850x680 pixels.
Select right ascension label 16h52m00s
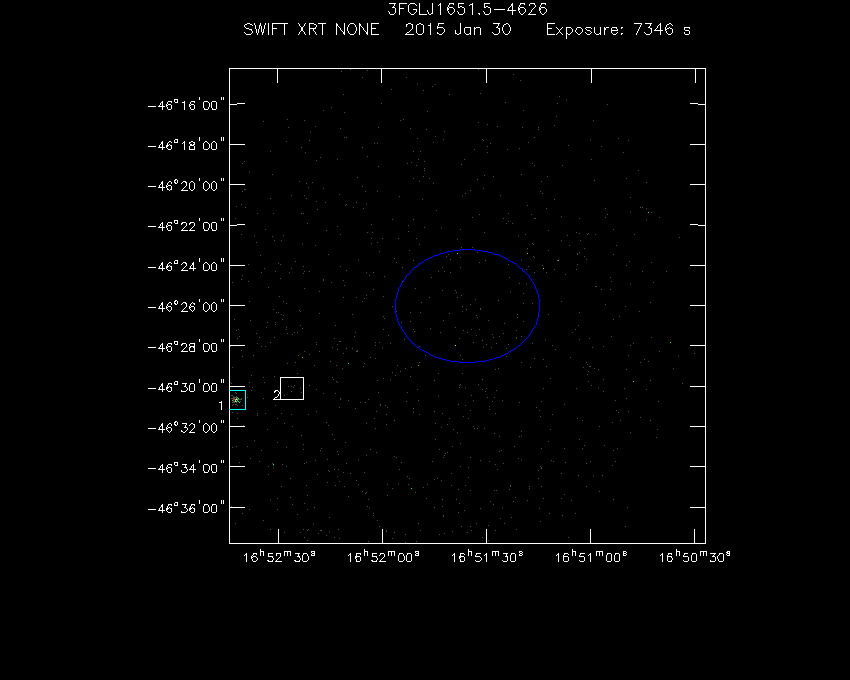(x=383, y=557)
